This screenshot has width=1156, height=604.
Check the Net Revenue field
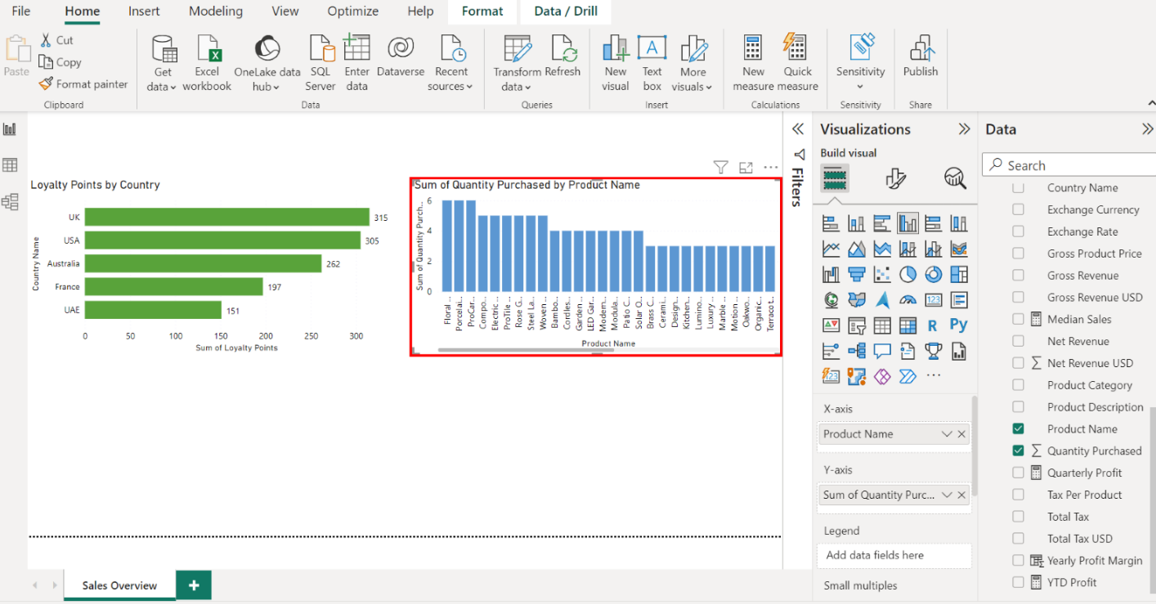click(1018, 341)
